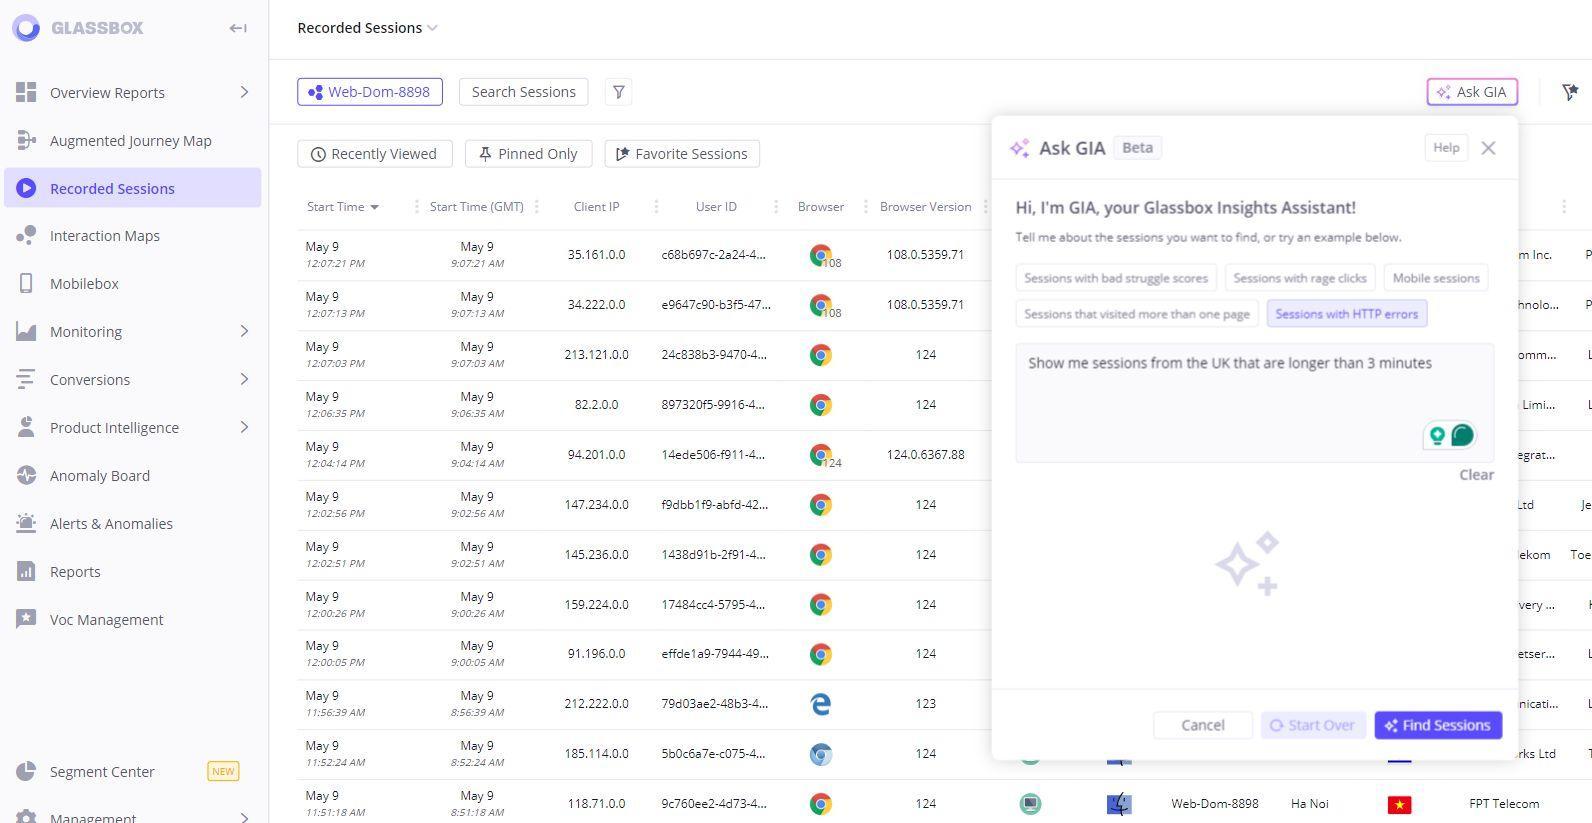
Task: Sort sessions by the Start Time column header
Action: tap(336, 207)
